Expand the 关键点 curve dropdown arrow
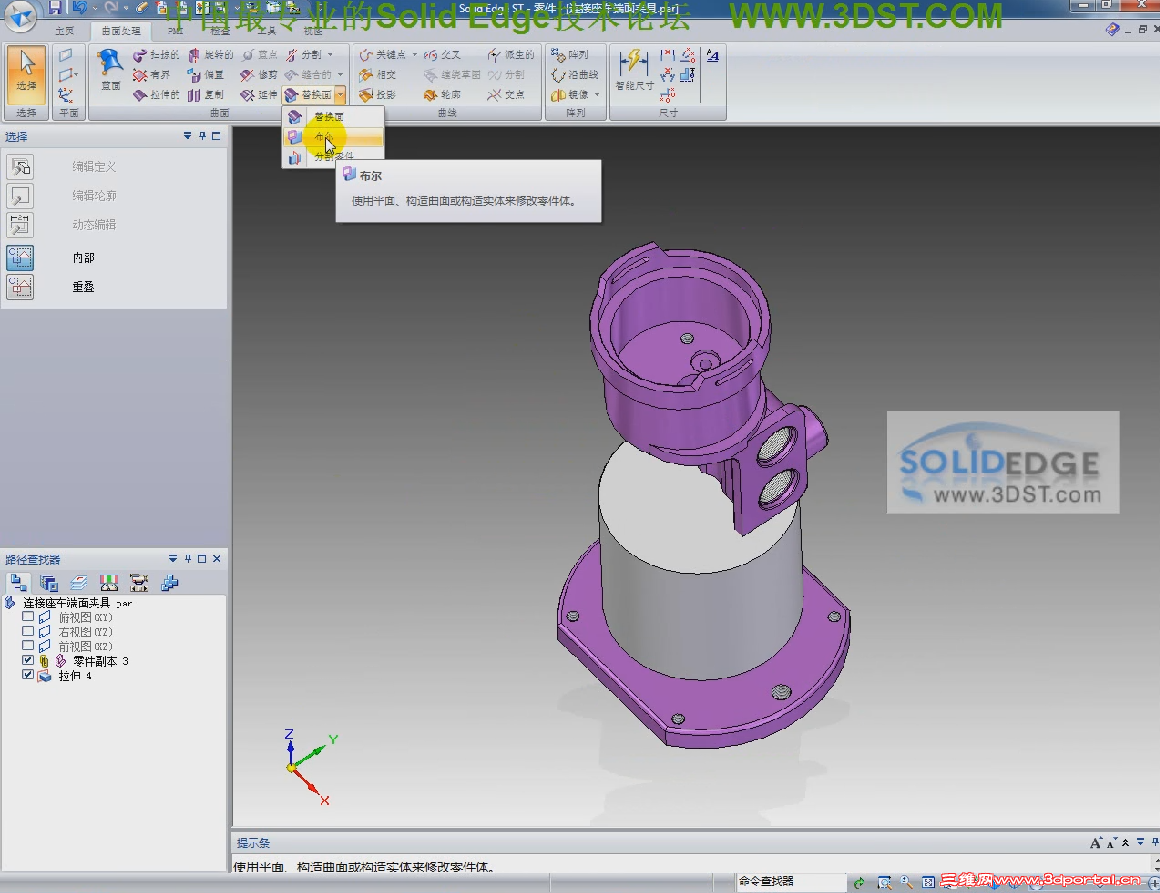Screen dimensions: 1160x893 (414, 55)
